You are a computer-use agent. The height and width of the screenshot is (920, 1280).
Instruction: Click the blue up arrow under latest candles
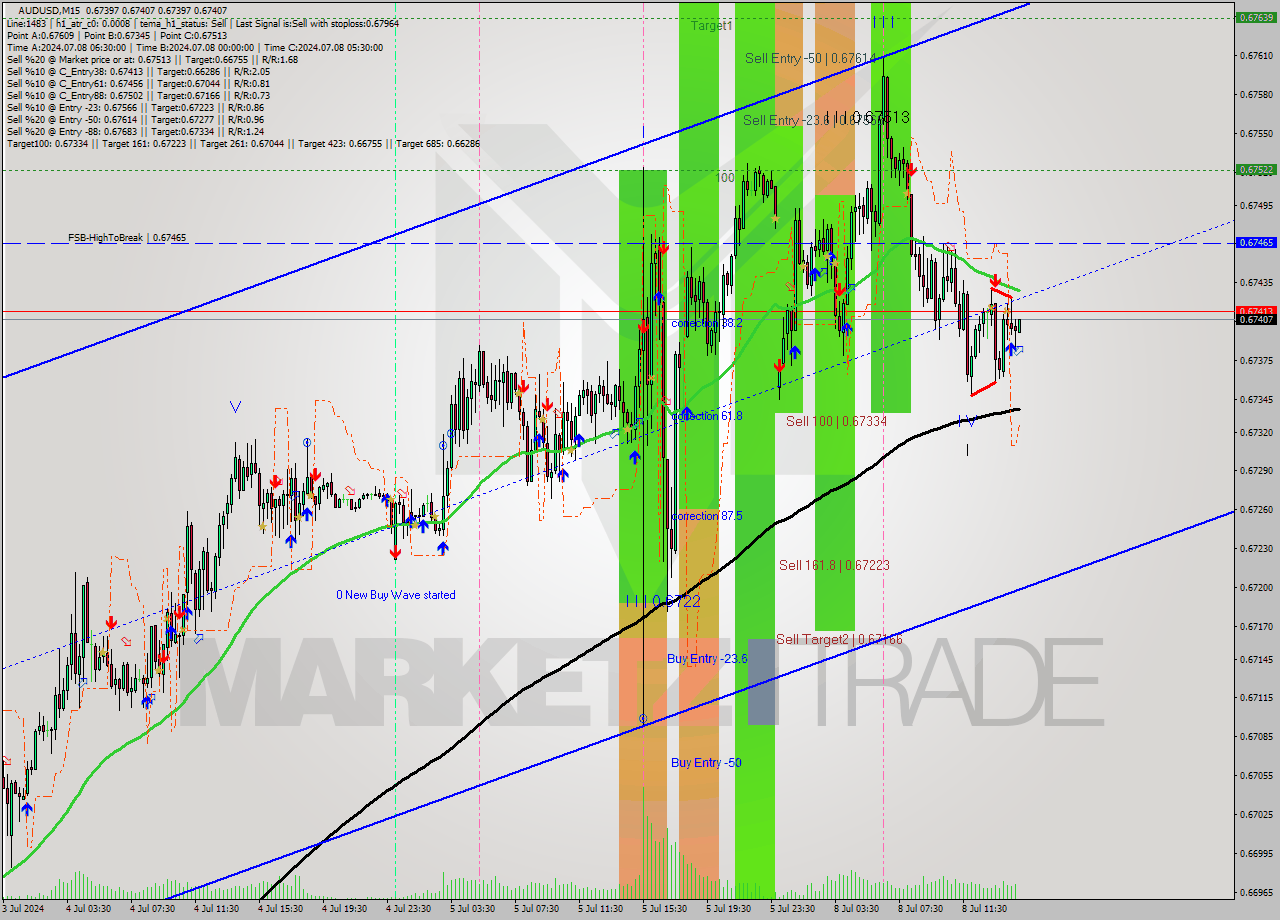point(1011,349)
